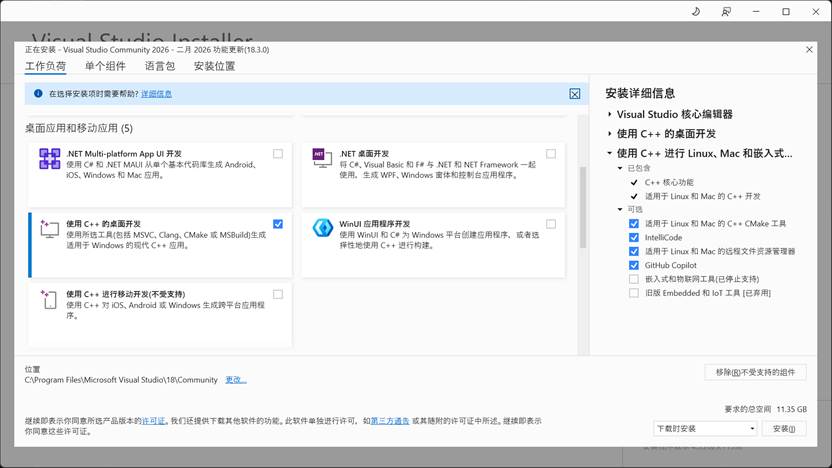
Task: Click the 安装 button
Action: (x=784, y=428)
